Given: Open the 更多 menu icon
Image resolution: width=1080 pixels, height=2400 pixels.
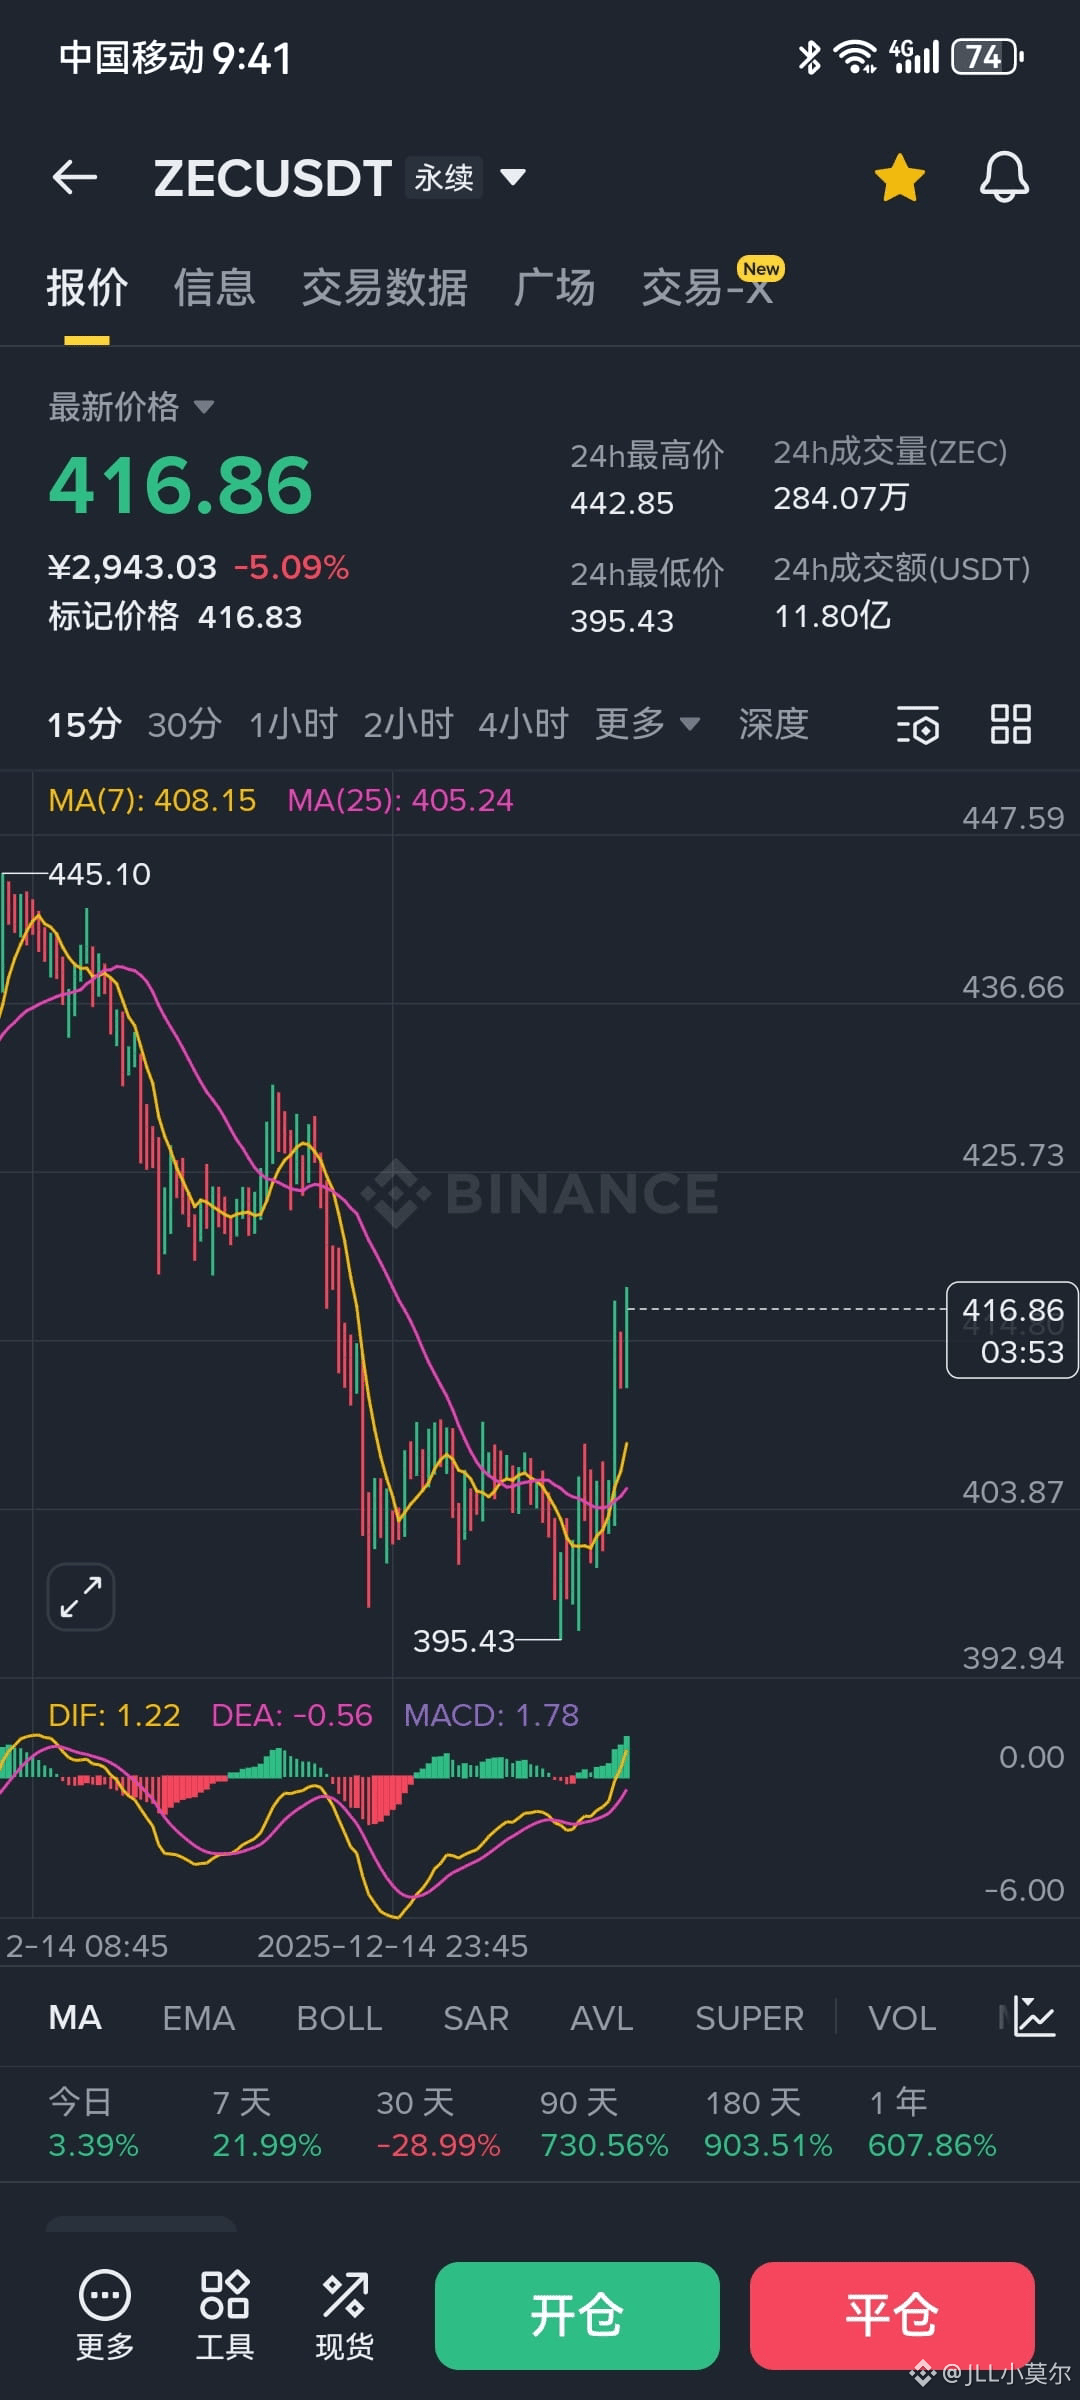Looking at the screenshot, I should (x=105, y=2314).
